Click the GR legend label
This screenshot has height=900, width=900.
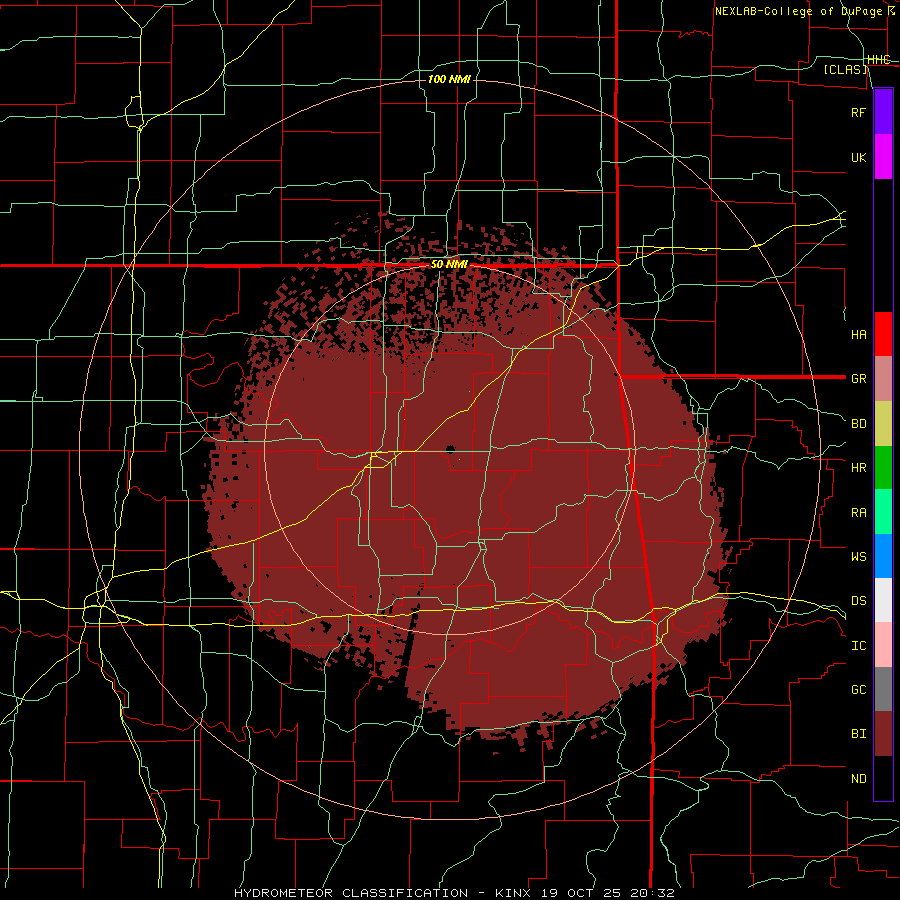tap(858, 379)
